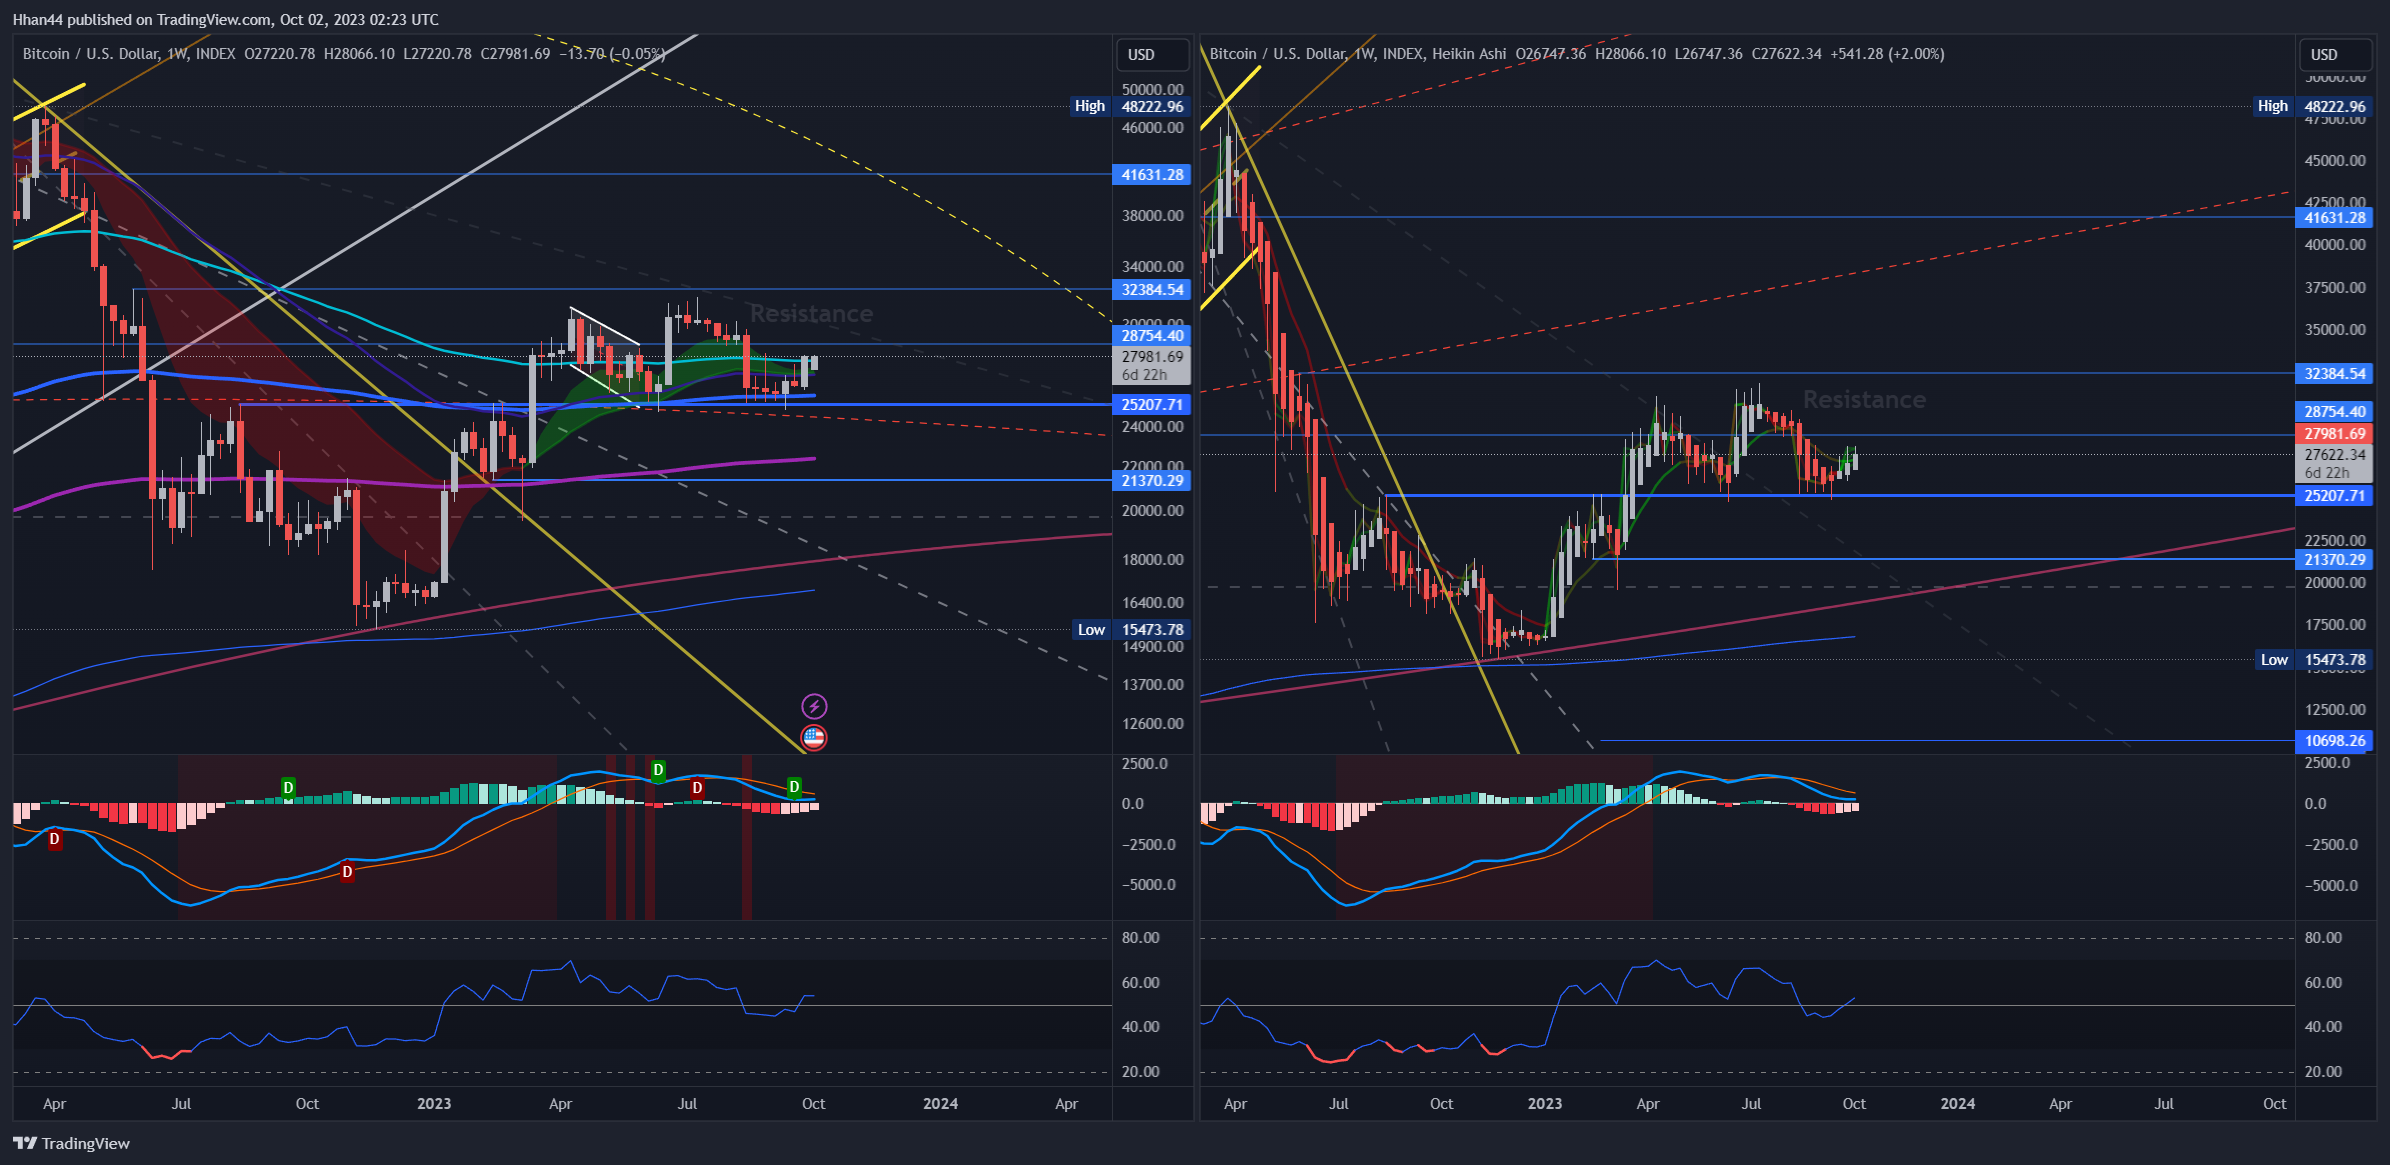This screenshot has height=1165, width=2390.
Task: Click the red D marker near October 2022 on MACD
Action: point(347,872)
